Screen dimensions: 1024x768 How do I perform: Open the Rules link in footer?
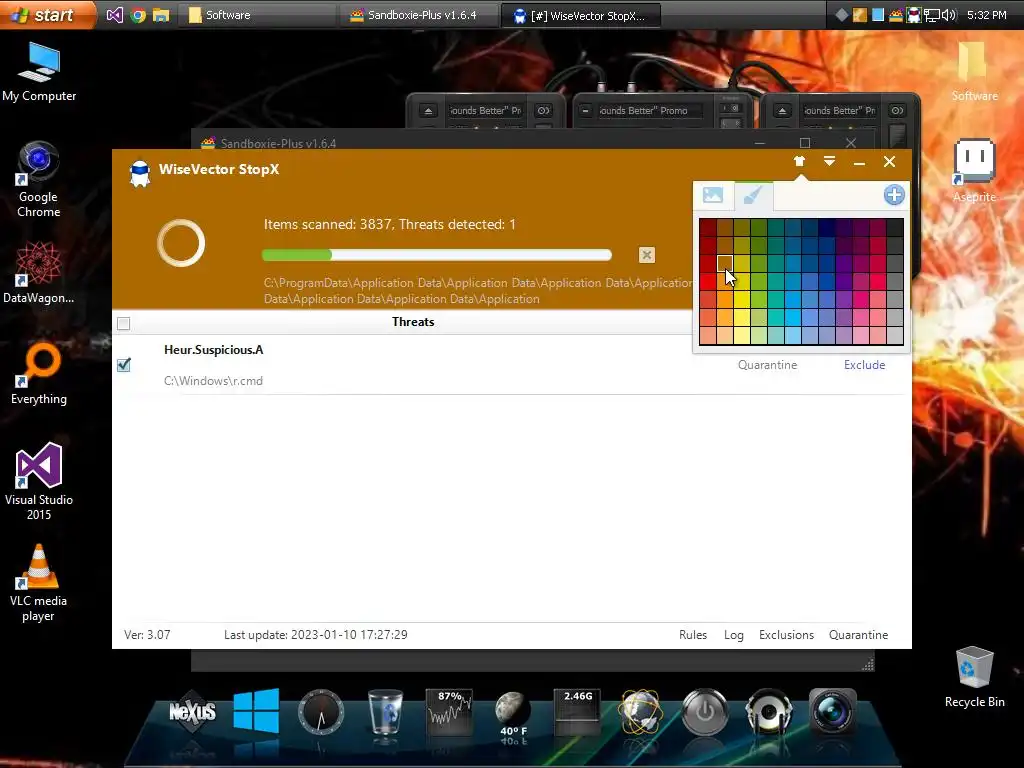click(693, 635)
